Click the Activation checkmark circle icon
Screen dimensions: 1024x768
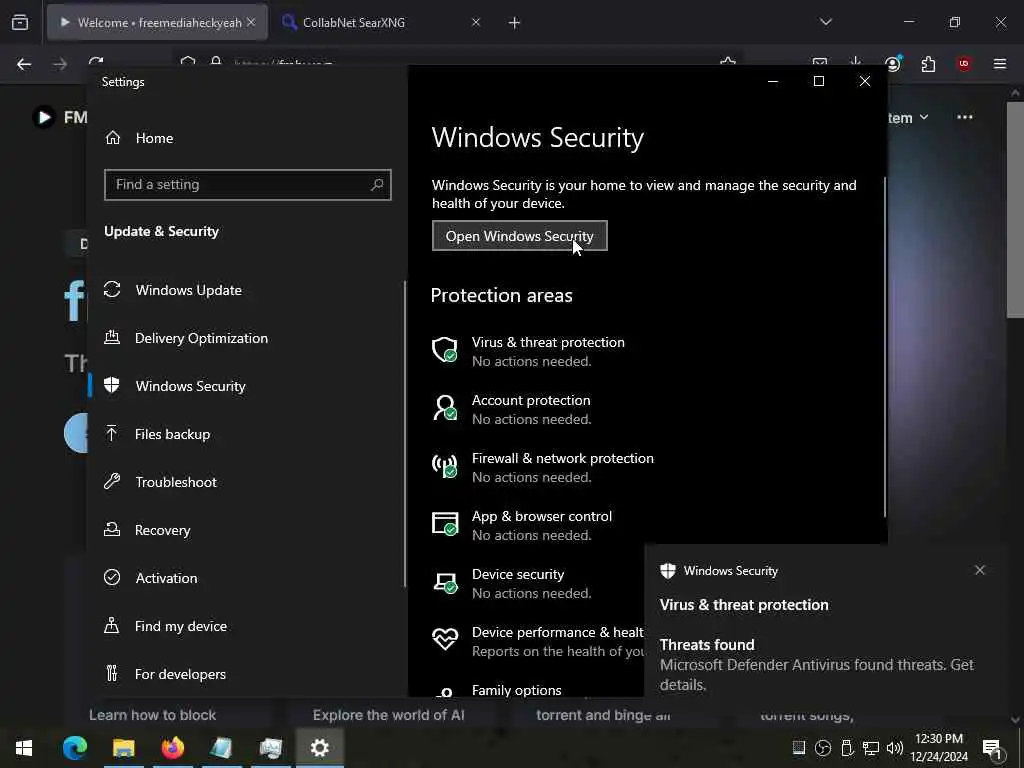[x=112, y=577]
